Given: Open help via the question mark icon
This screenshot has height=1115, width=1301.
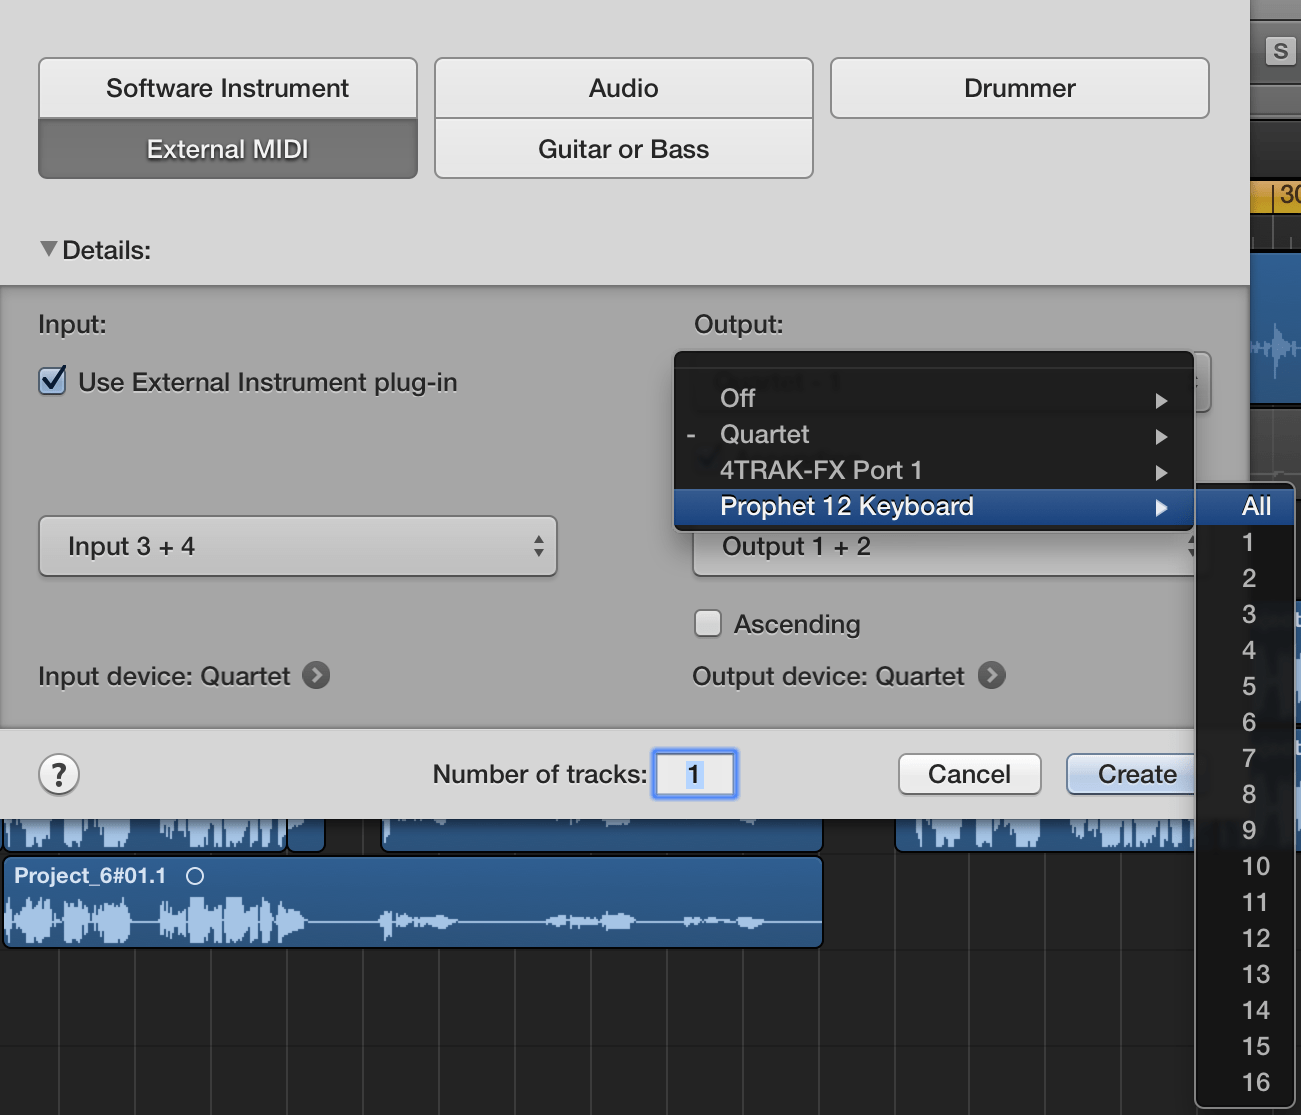Looking at the screenshot, I should 59,774.
